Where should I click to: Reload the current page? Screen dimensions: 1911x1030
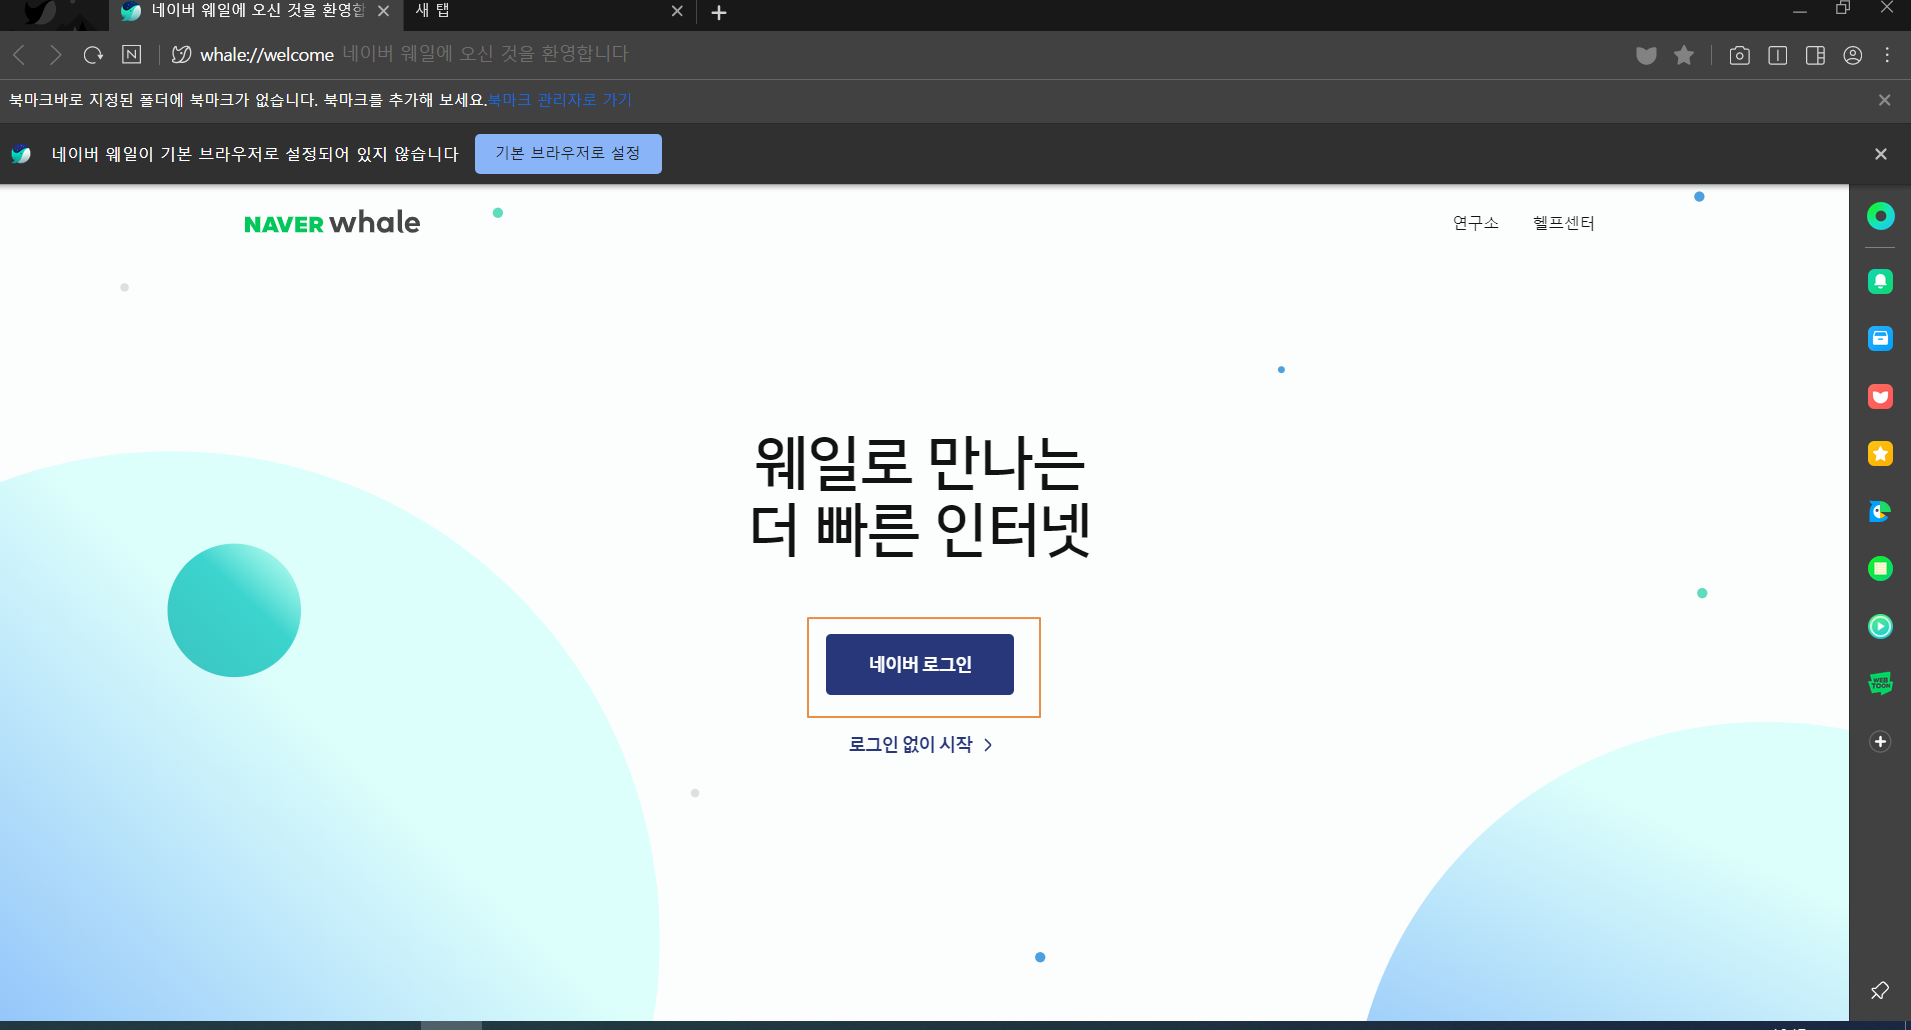click(93, 55)
